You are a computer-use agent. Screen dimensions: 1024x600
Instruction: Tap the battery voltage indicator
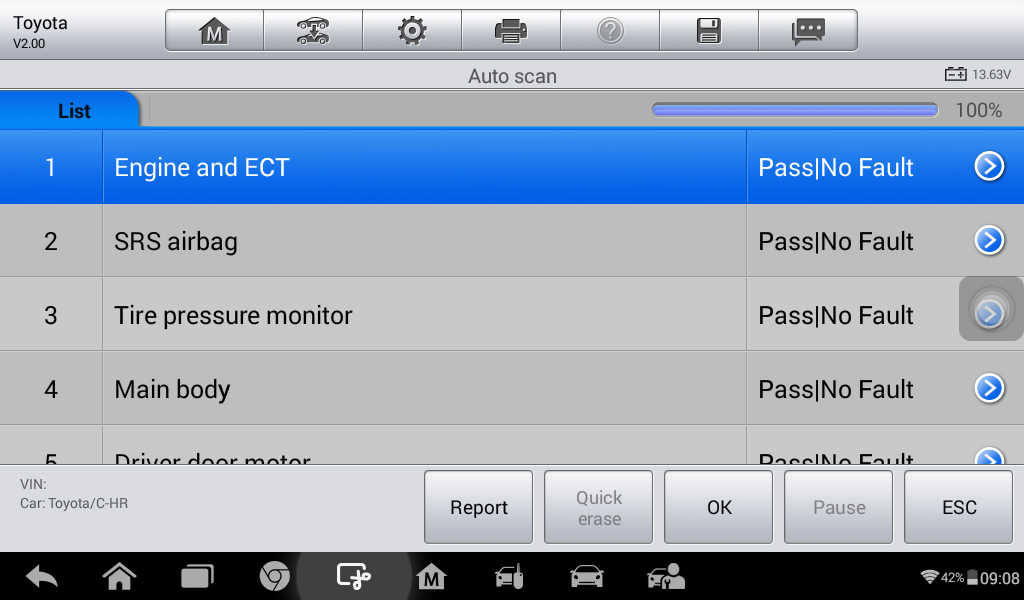pos(978,75)
